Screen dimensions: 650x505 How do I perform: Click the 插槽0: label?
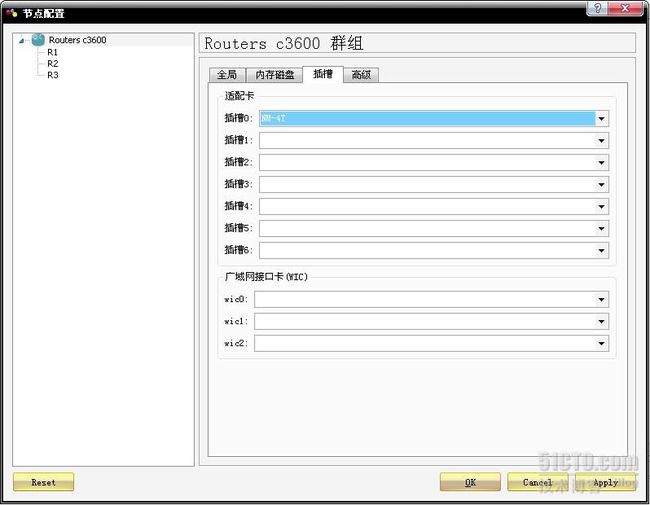238,118
